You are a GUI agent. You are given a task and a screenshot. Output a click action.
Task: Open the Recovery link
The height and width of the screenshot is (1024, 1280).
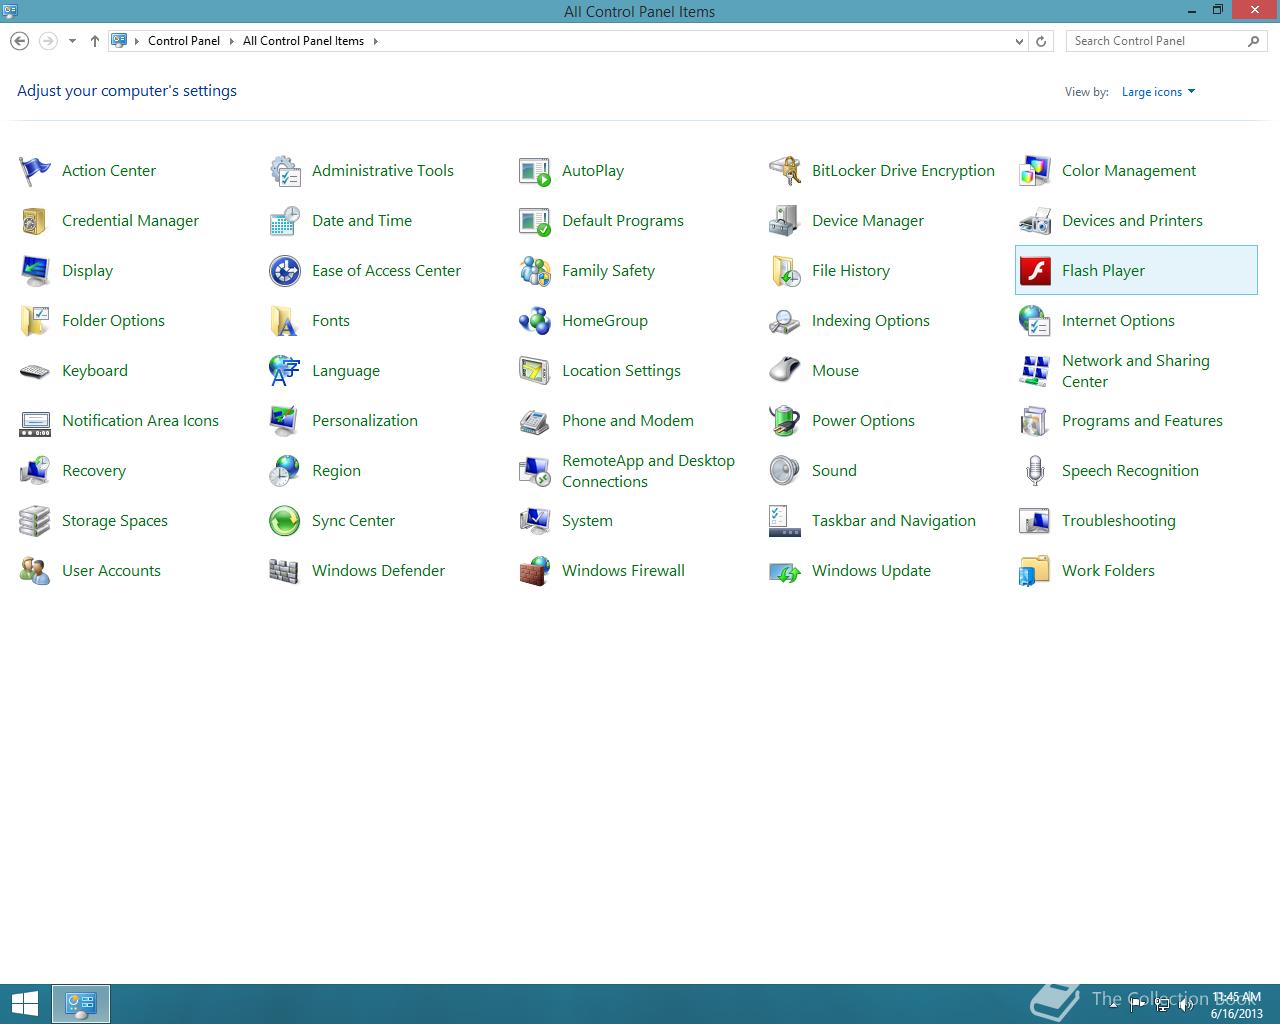coord(94,471)
